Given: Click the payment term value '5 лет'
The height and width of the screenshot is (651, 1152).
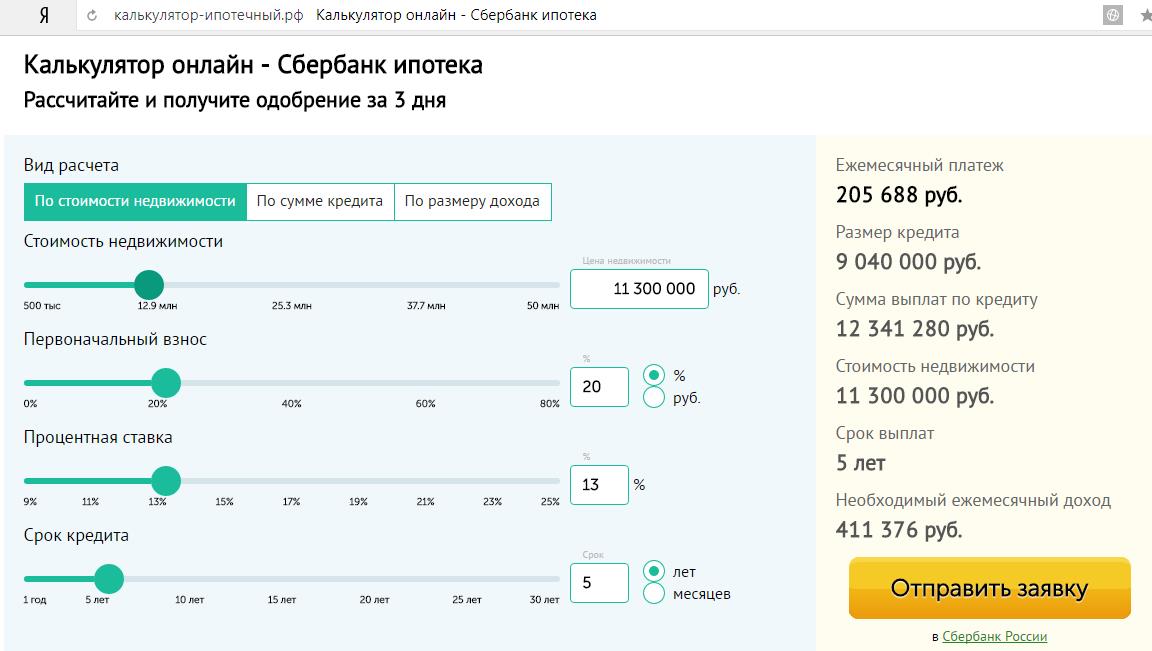Looking at the screenshot, I should [861, 463].
